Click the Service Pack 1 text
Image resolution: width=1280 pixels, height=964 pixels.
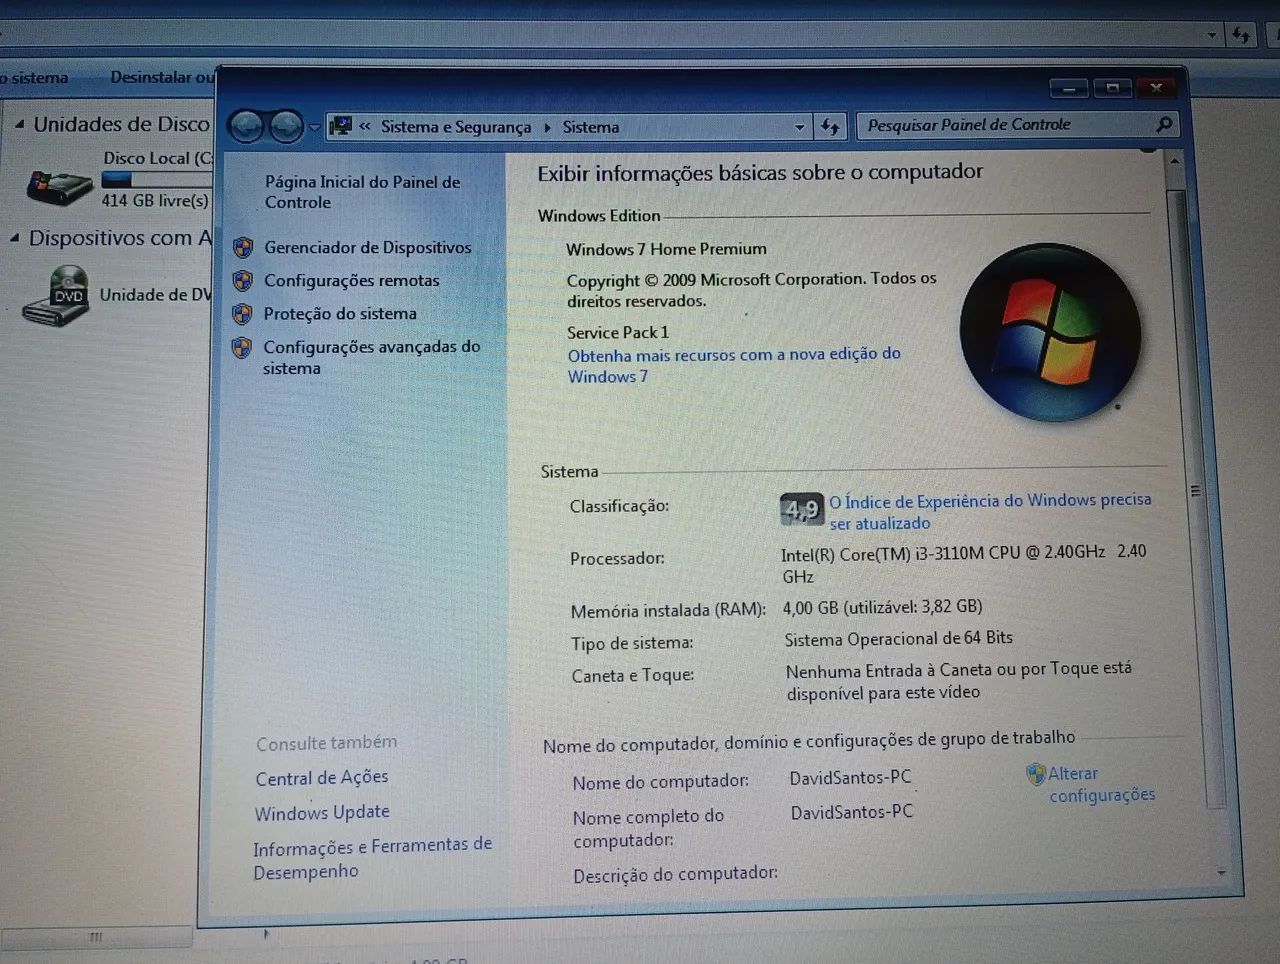(618, 332)
